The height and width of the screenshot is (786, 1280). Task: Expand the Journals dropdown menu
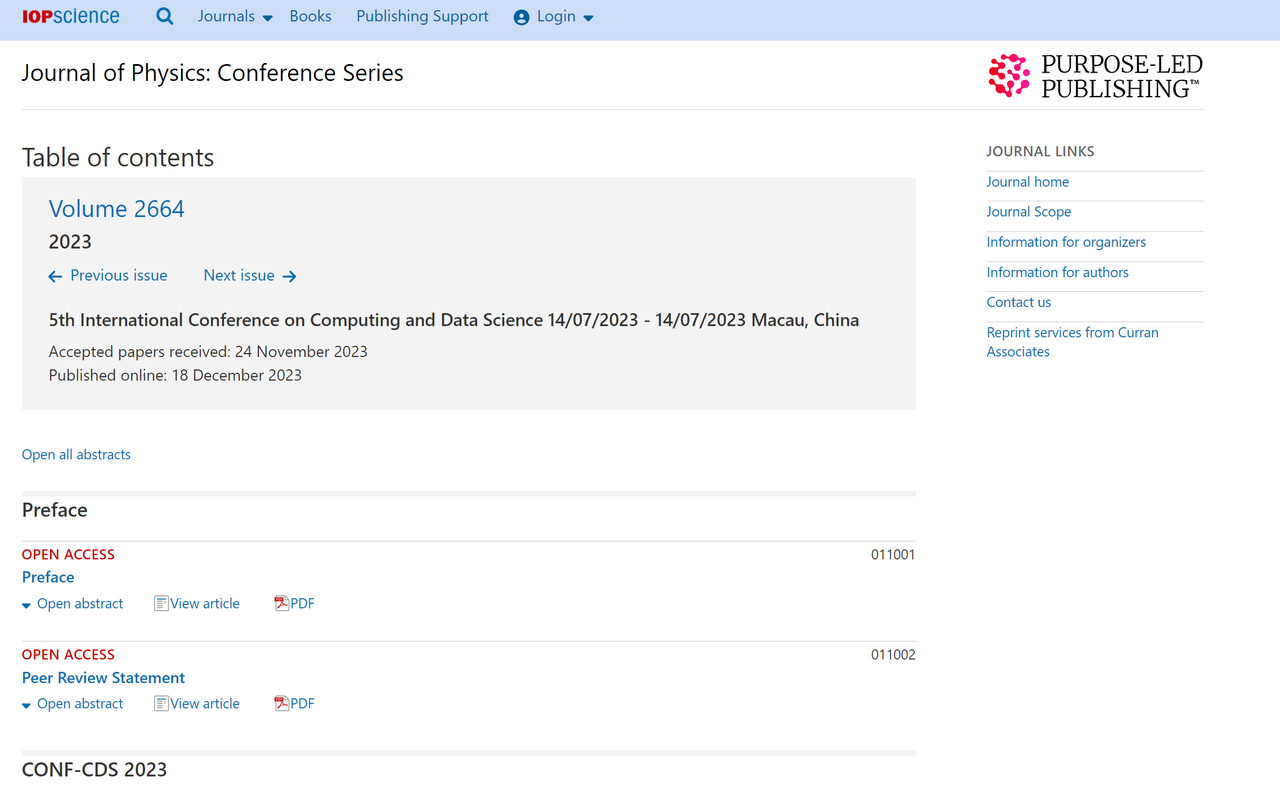235,17
